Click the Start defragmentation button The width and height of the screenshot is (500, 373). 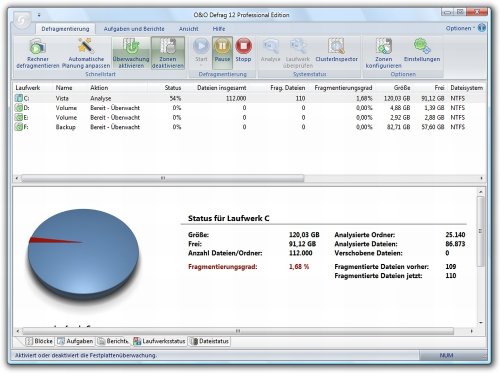pyautogui.click(x=201, y=51)
